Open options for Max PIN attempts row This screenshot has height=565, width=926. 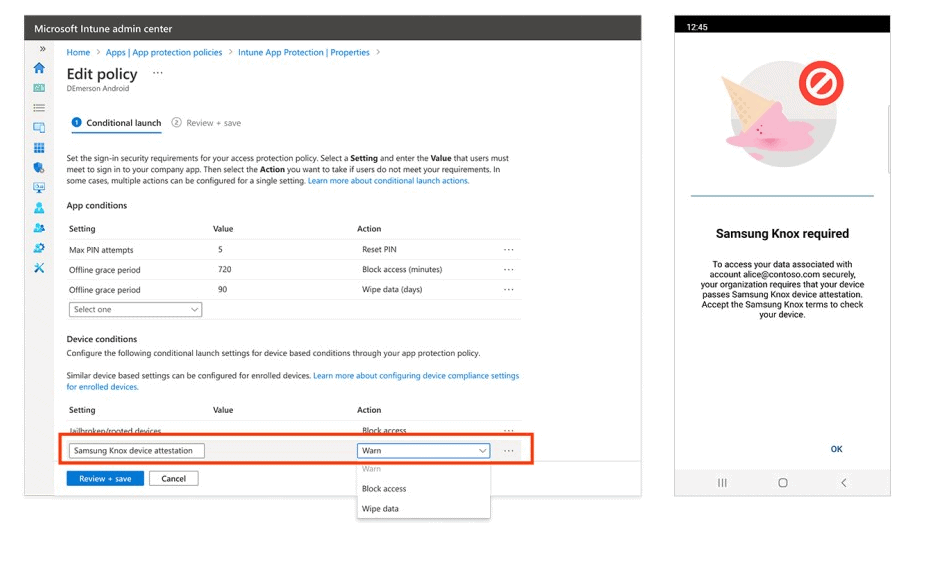pyautogui.click(x=508, y=250)
